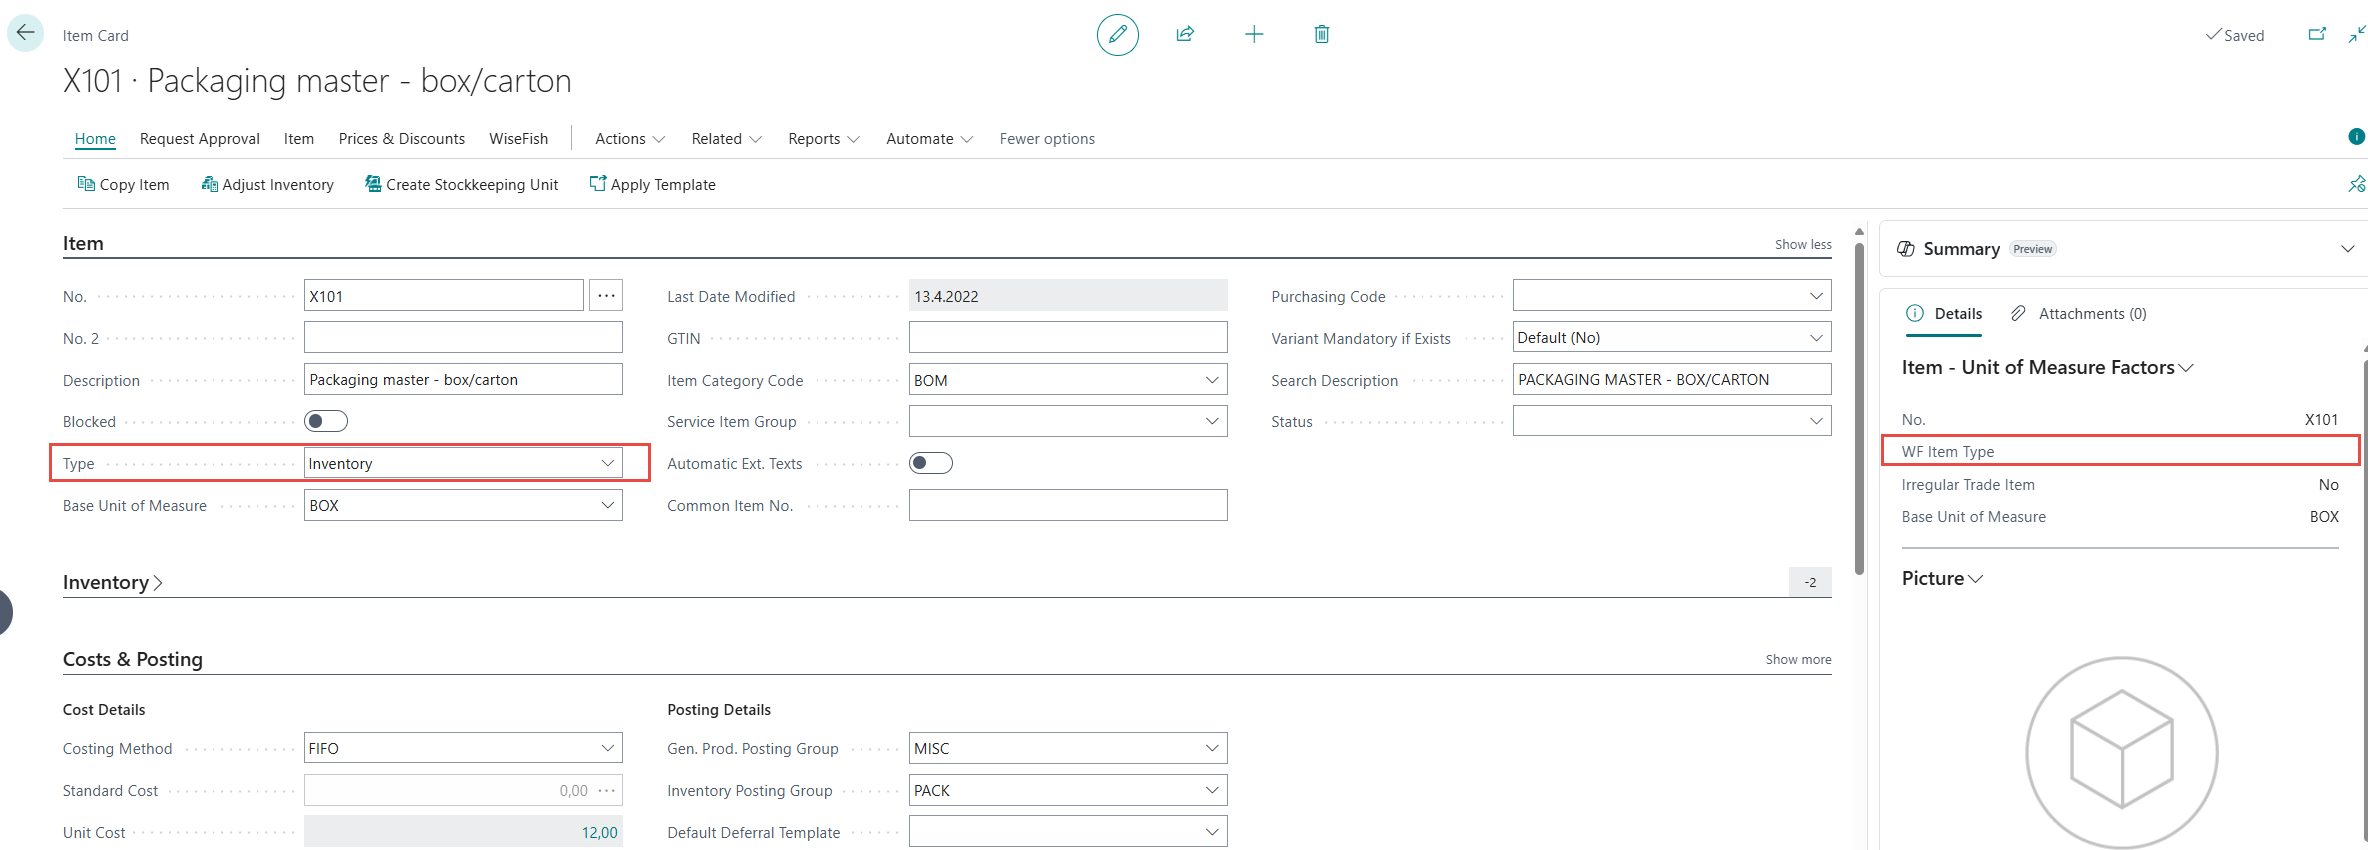Open item card in new window icon
Screen dimensions: 2368x850
tap(2316, 35)
